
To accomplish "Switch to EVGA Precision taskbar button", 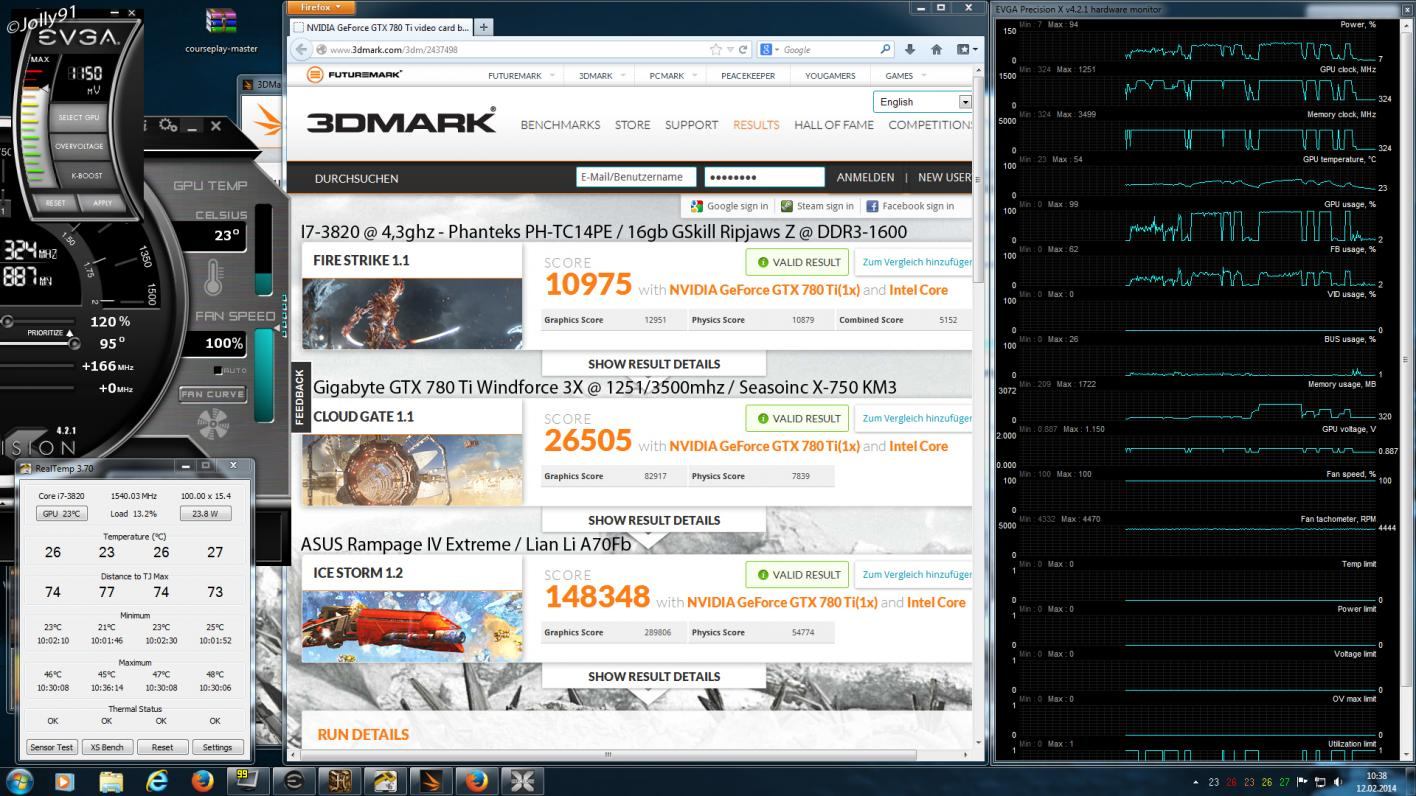I will (x=293, y=781).
